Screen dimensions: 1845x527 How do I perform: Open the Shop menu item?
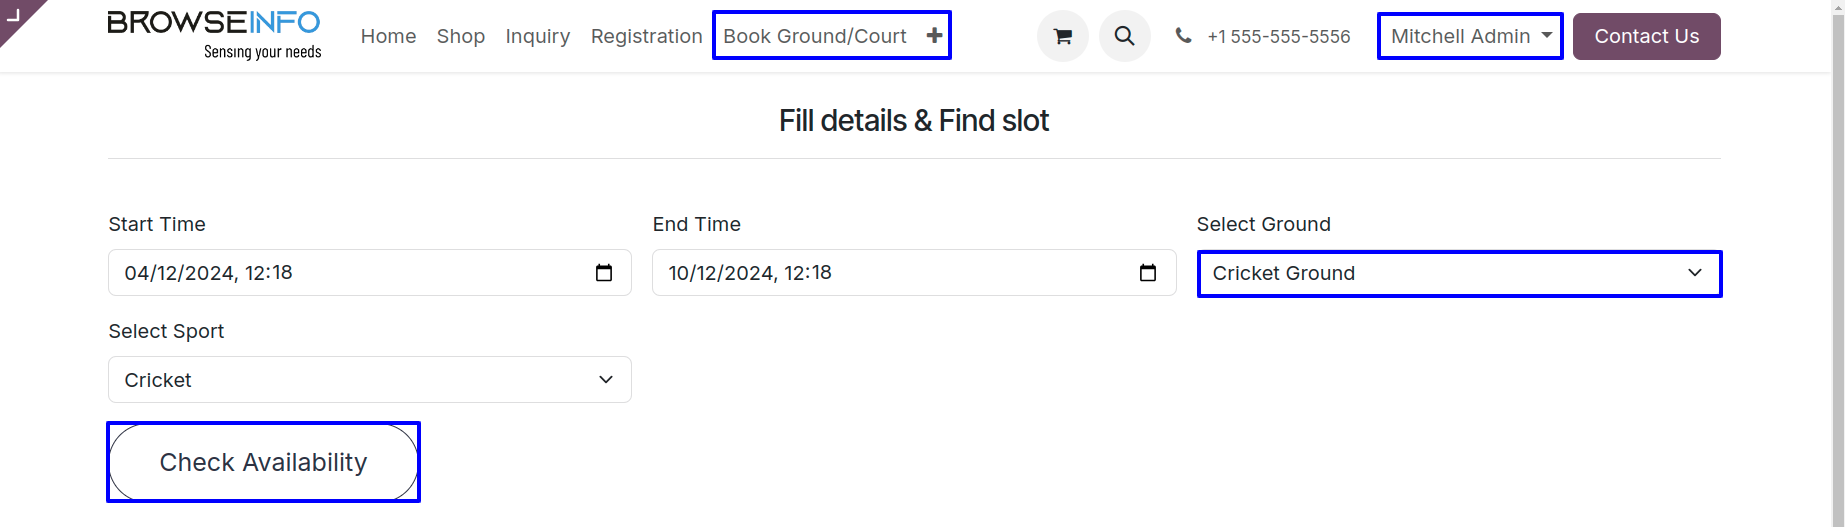461,36
